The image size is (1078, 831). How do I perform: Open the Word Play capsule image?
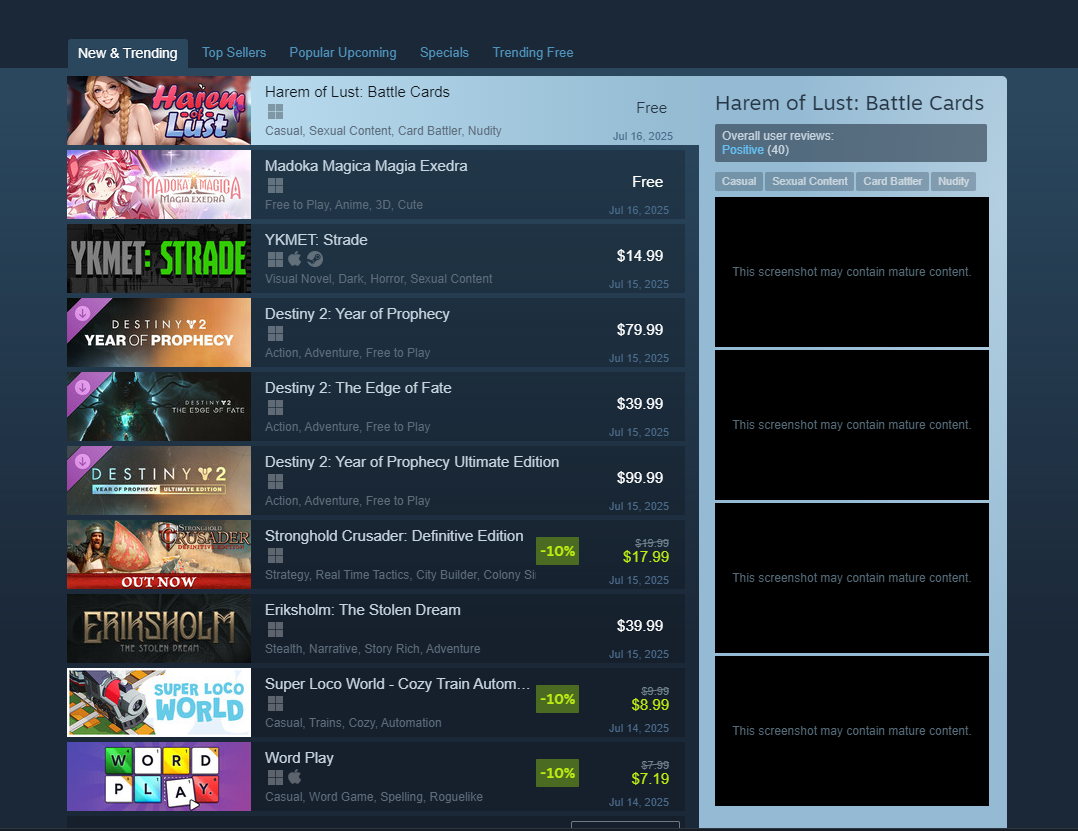tap(159, 777)
